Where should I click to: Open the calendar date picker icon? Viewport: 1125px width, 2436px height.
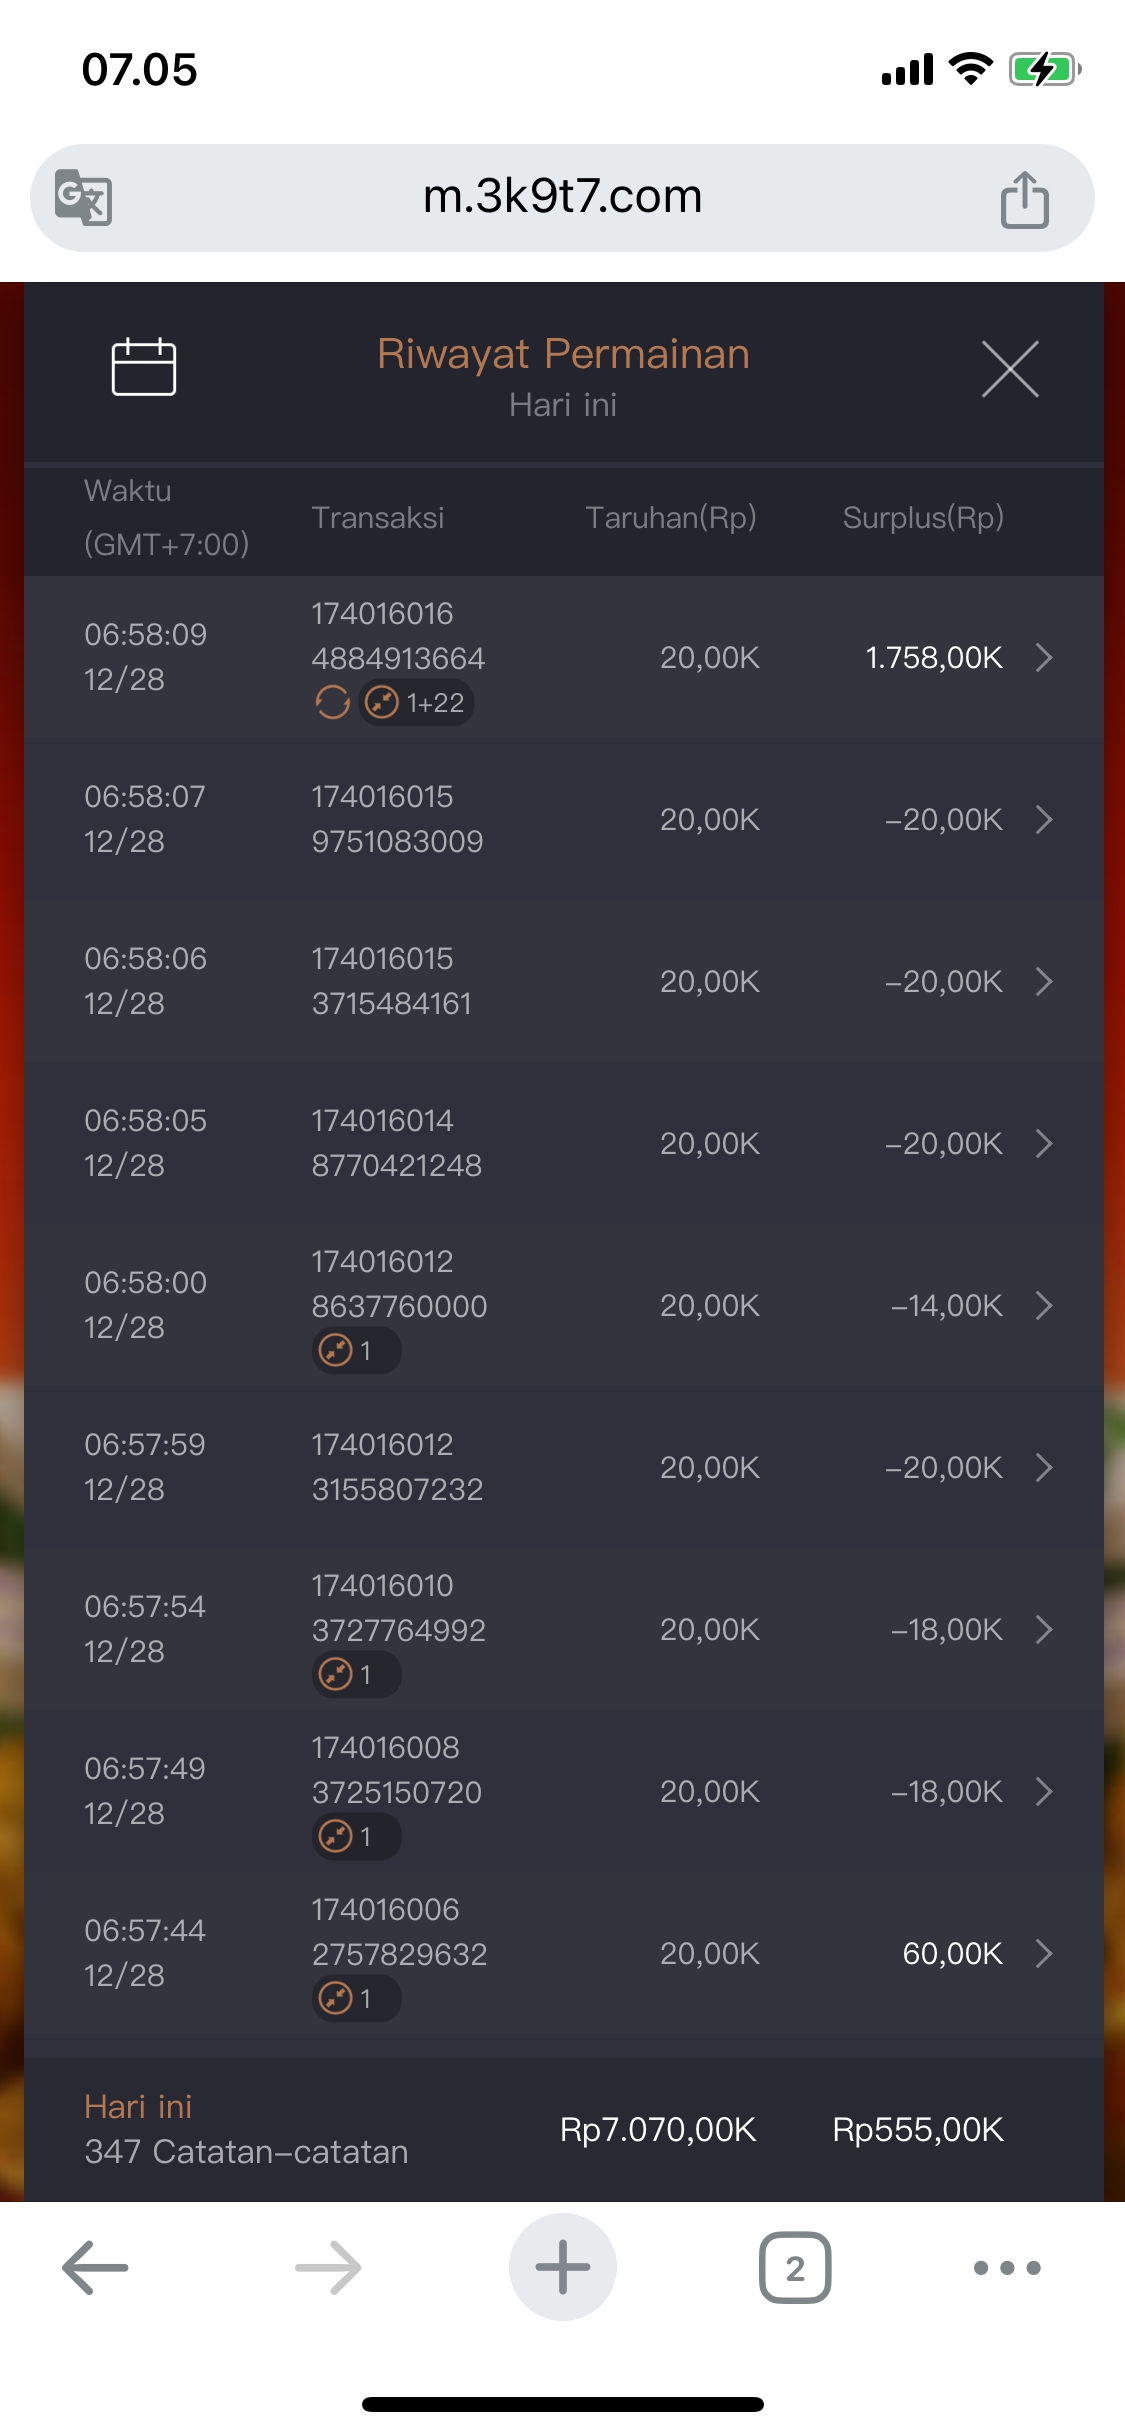pyautogui.click(x=143, y=367)
